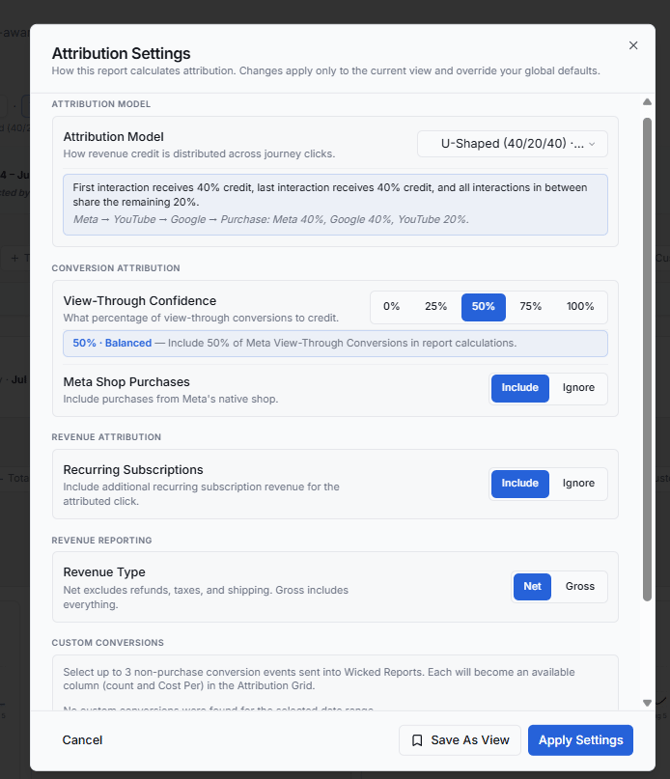
Task: Click the dialog's vertical scrollbar thumb
Action: tap(647, 359)
